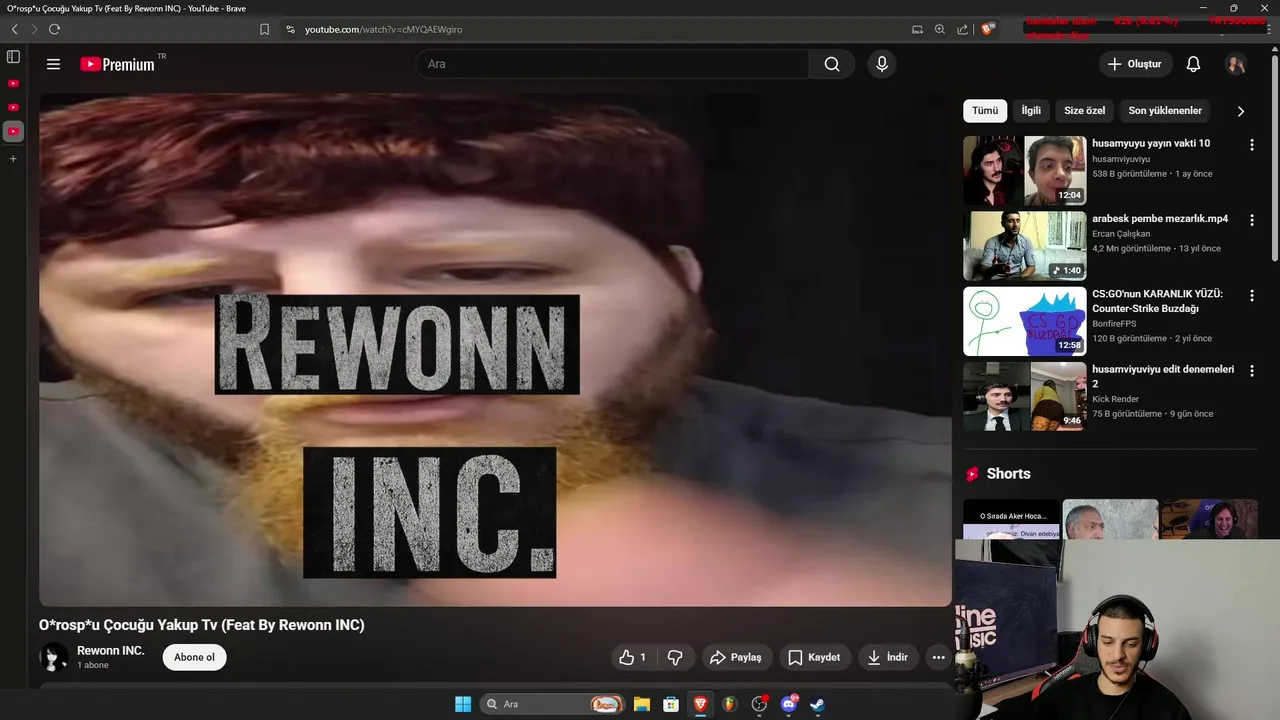
Task: Open Brave Shields lion icon
Action: pos(987,29)
